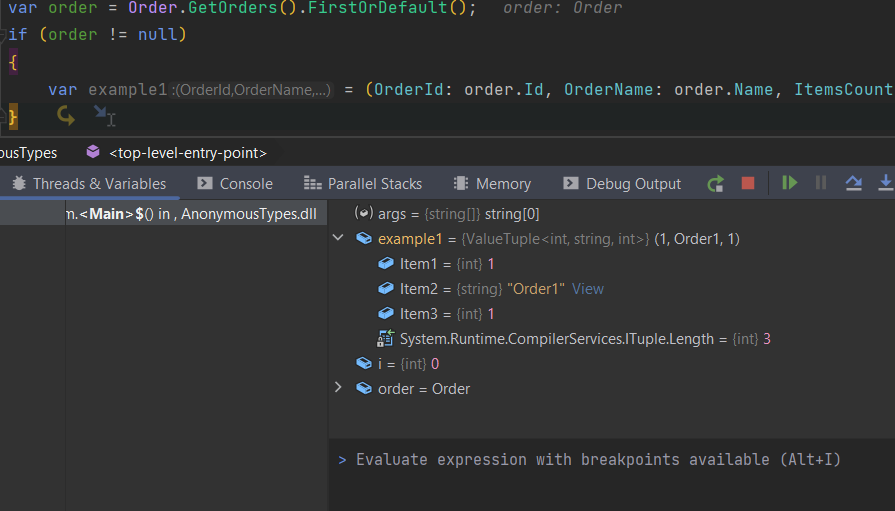
Task: Click the Rerun debug session icon
Action: pyautogui.click(x=715, y=183)
